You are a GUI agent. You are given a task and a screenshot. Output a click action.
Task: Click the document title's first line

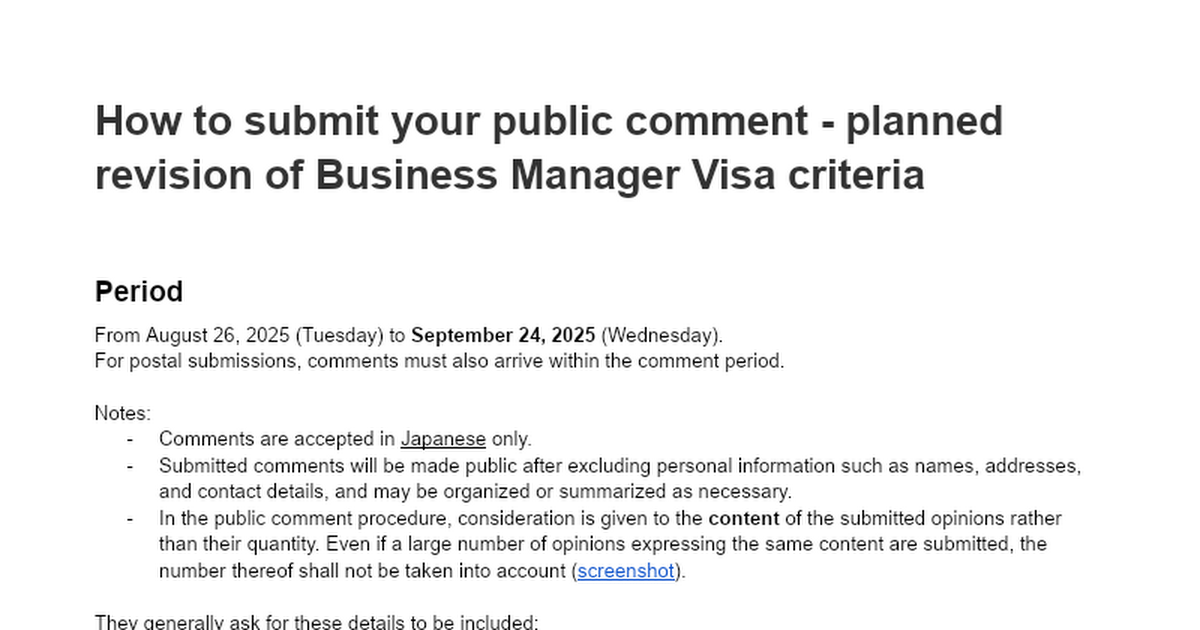pos(548,122)
